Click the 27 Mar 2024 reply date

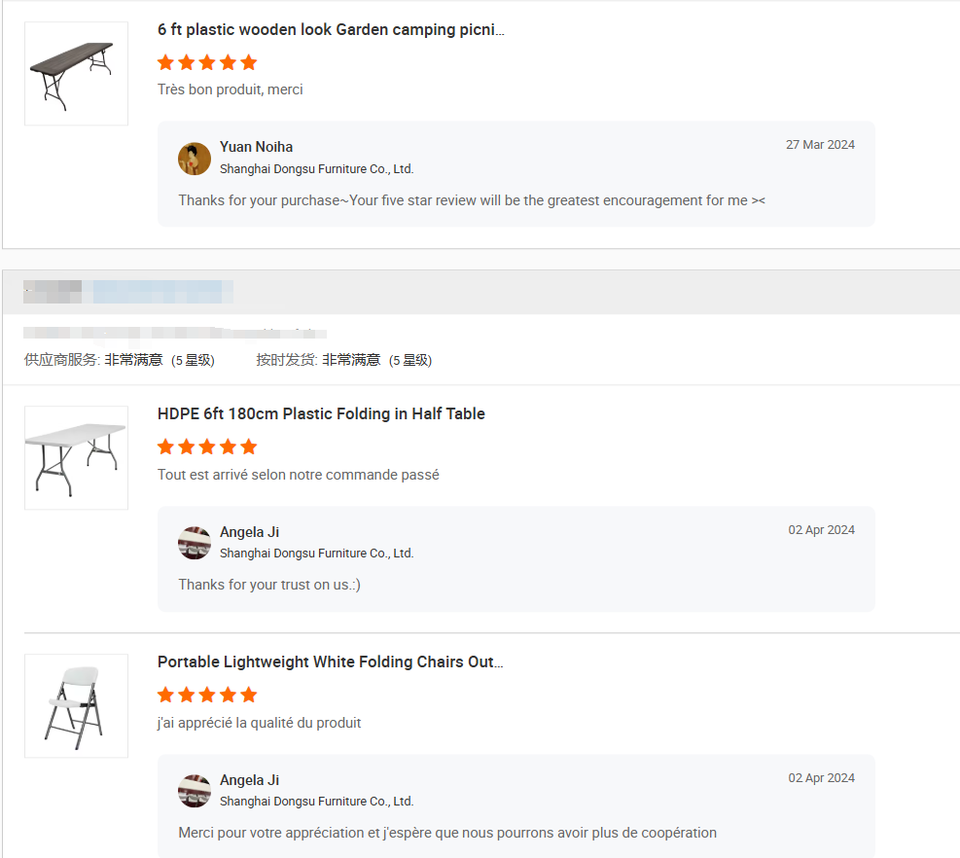(x=820, y=145)
